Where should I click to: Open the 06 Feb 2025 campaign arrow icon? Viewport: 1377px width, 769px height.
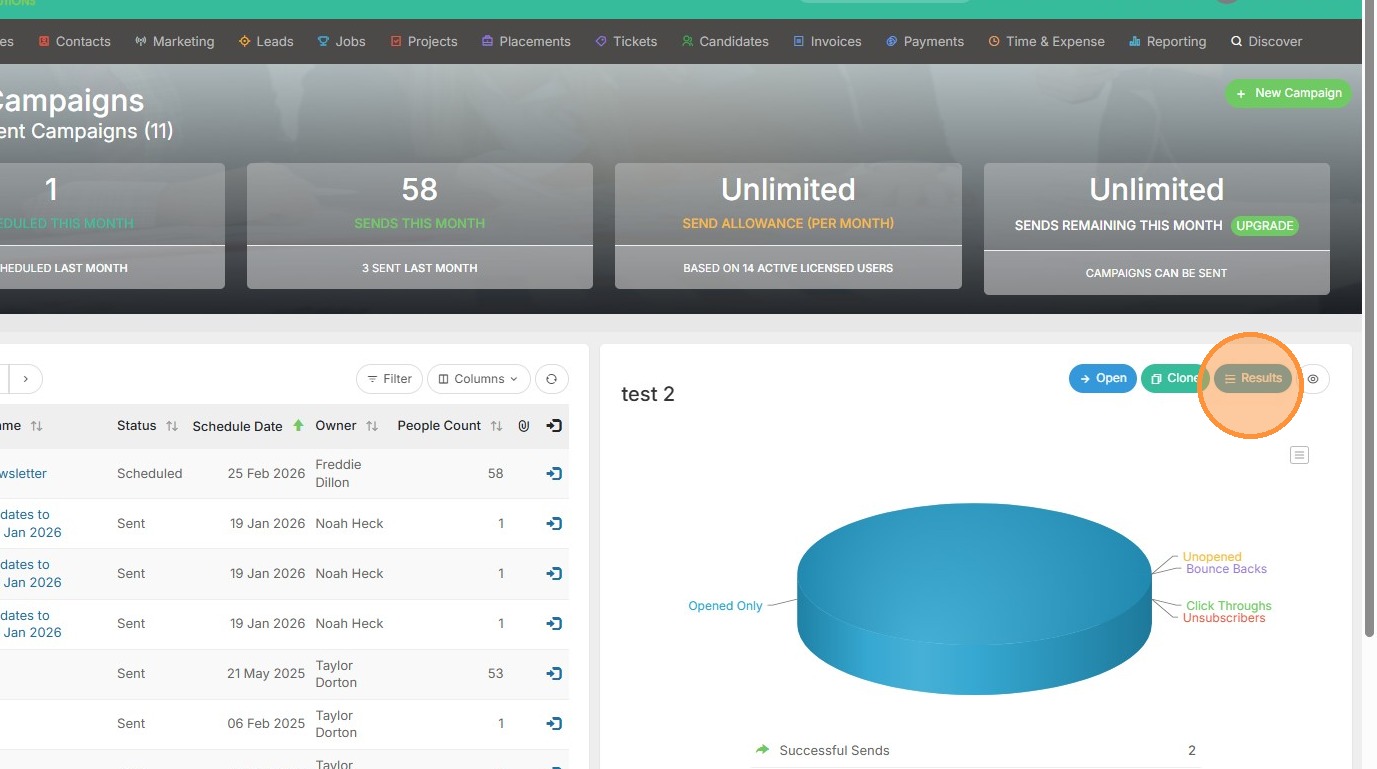tap(554, 723)
